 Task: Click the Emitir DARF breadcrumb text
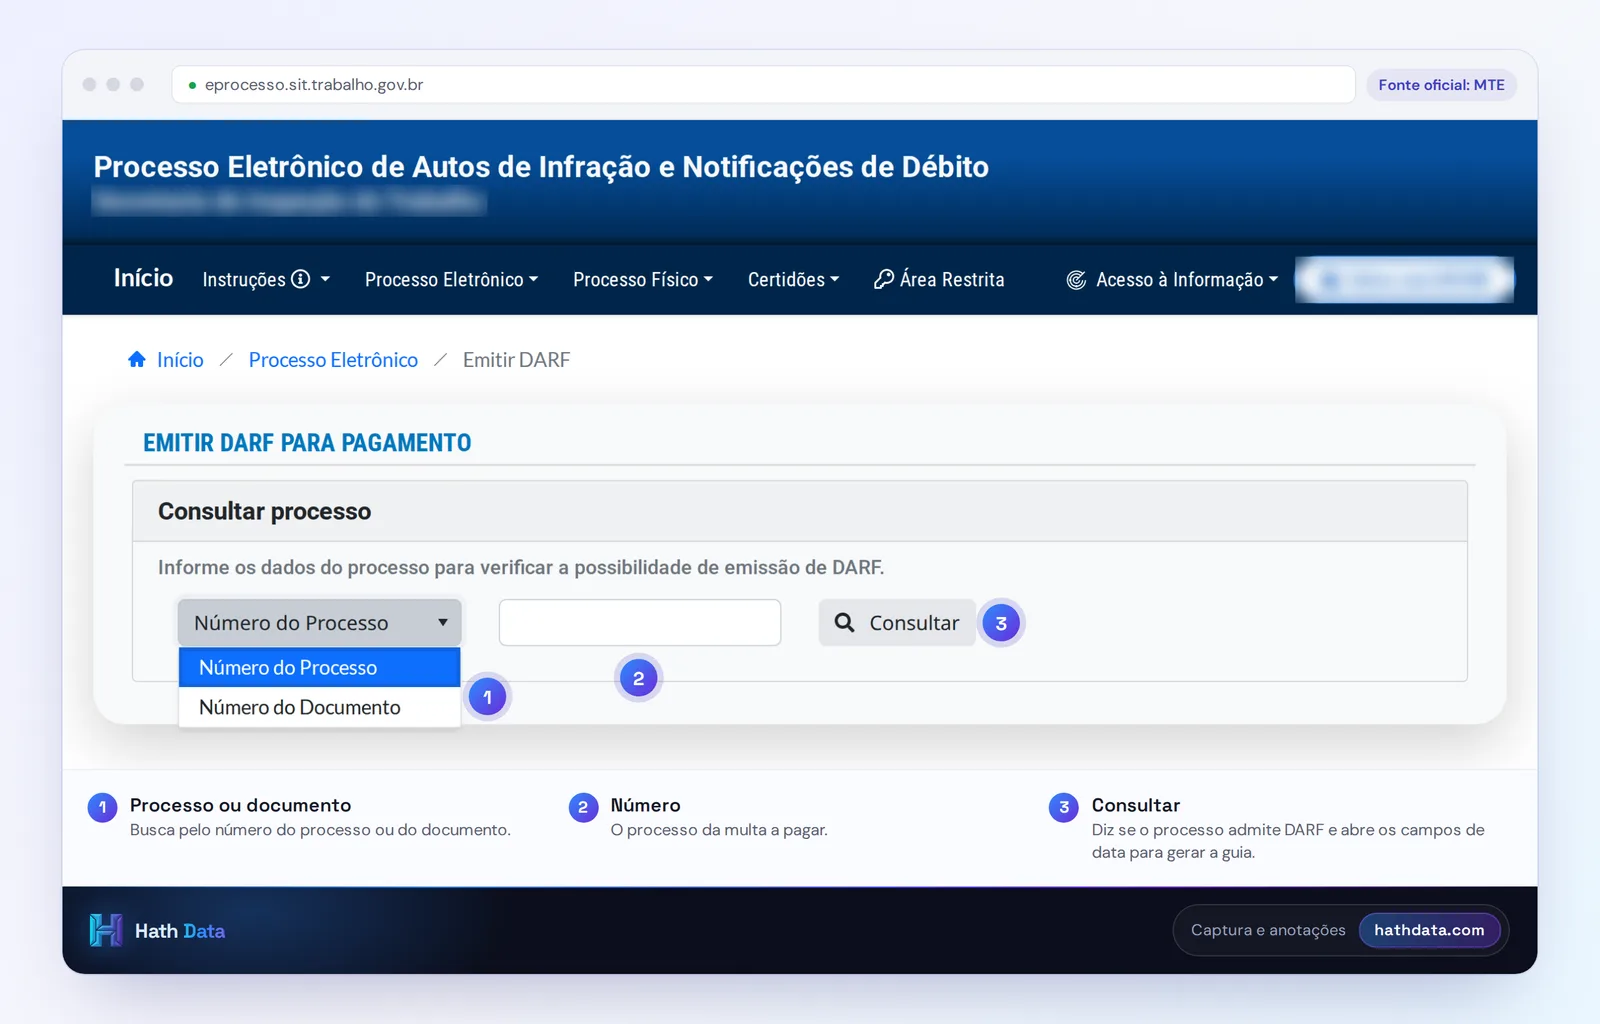(x=516, y=360)
